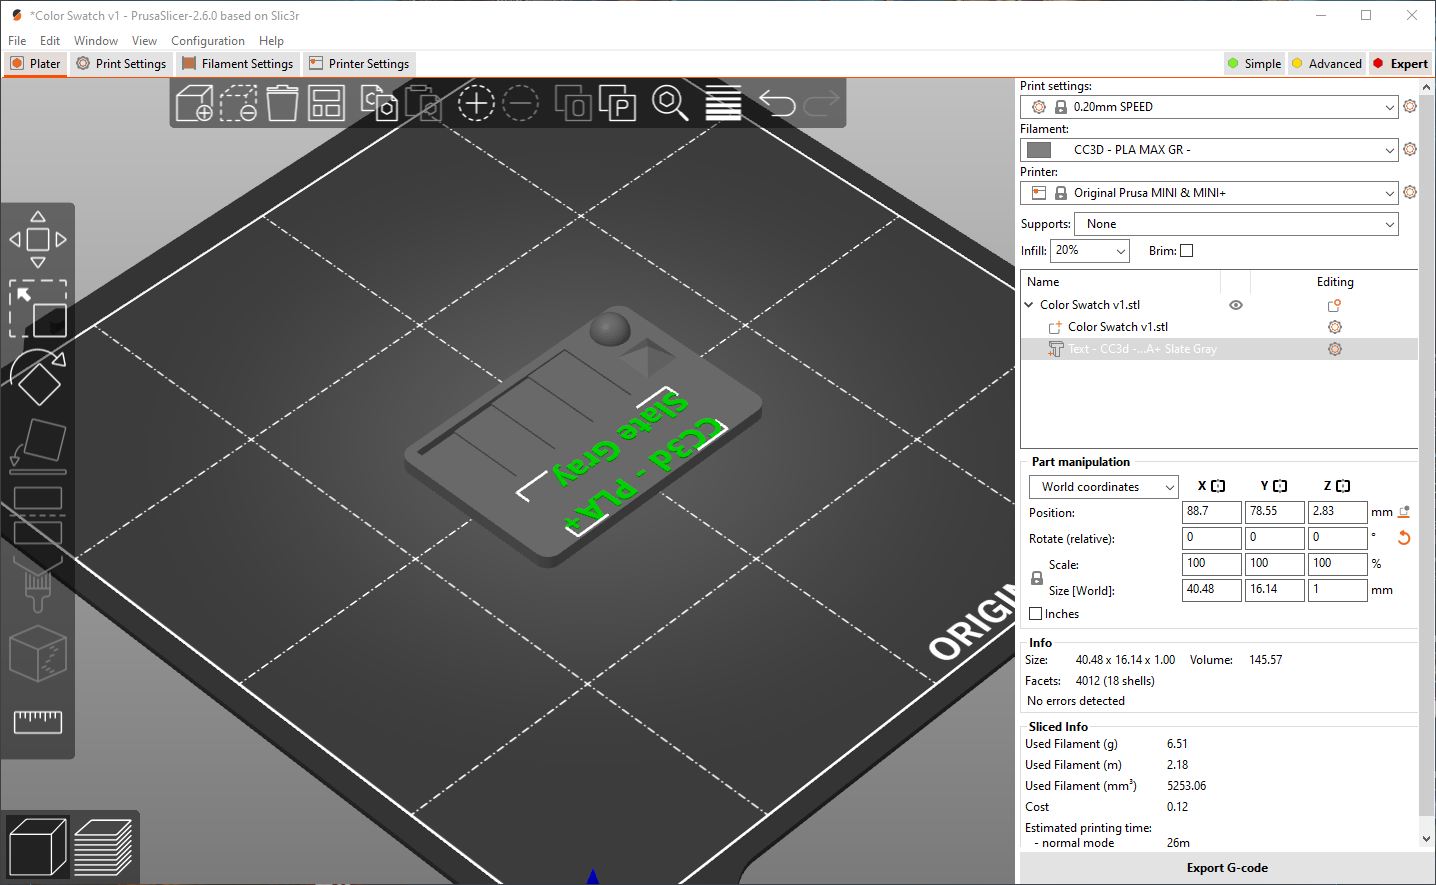
Task: Select the Move gizmo tool
Action: click(x=38, y=239)
